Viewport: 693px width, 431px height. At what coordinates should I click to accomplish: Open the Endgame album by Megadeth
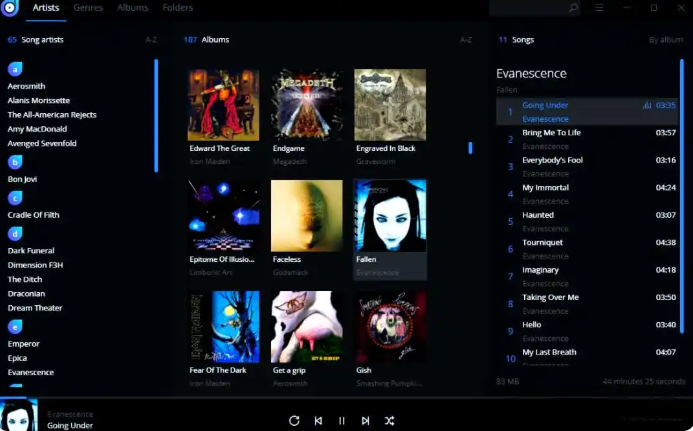306,105
